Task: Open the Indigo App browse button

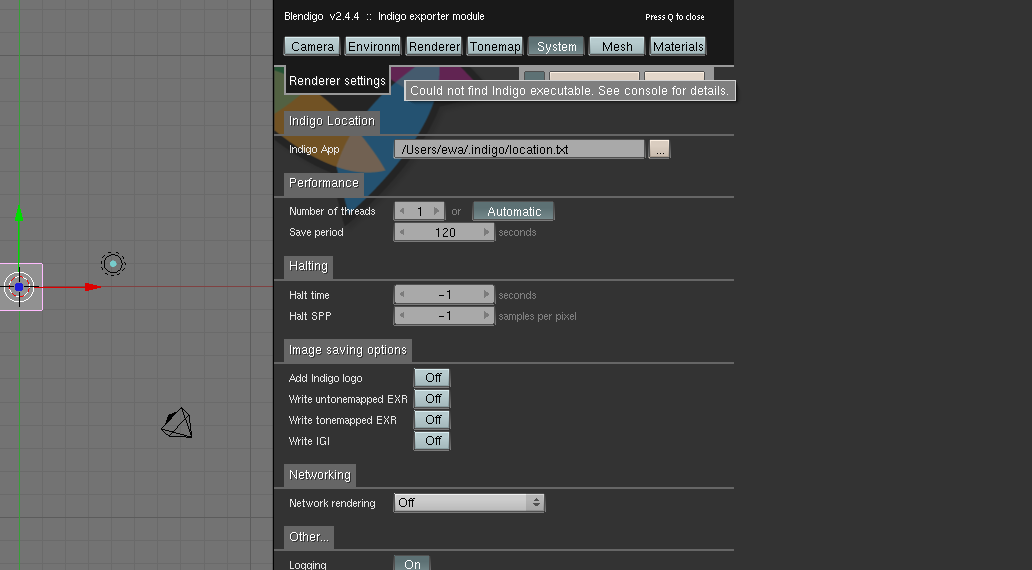Action: pyautogui.click(x=659, y=149)
